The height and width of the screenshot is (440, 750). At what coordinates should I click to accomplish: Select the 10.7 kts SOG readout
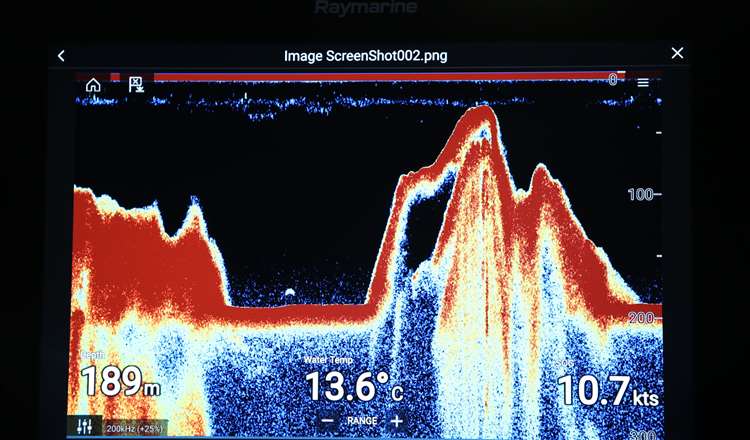(x=607, y=390)
